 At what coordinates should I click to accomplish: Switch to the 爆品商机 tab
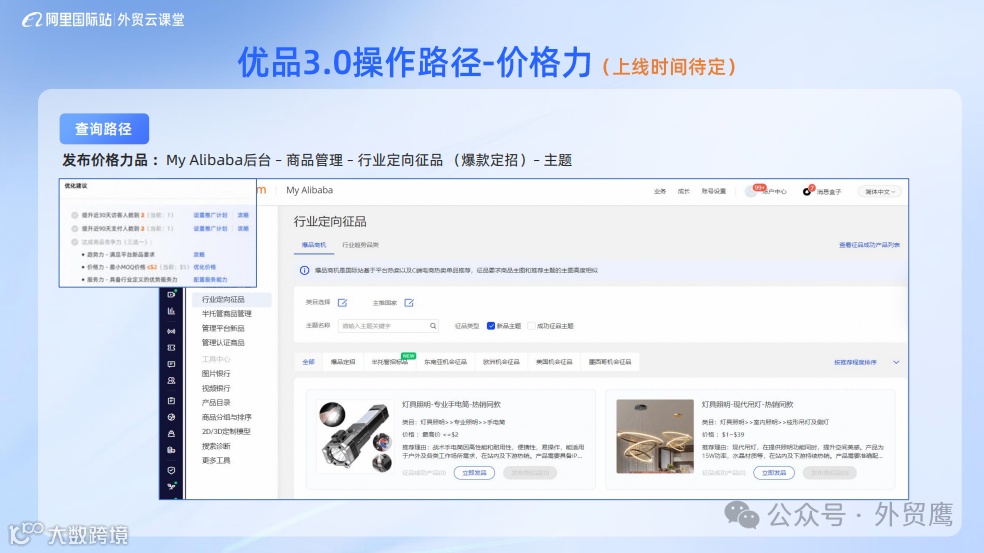tap(314, 245)
